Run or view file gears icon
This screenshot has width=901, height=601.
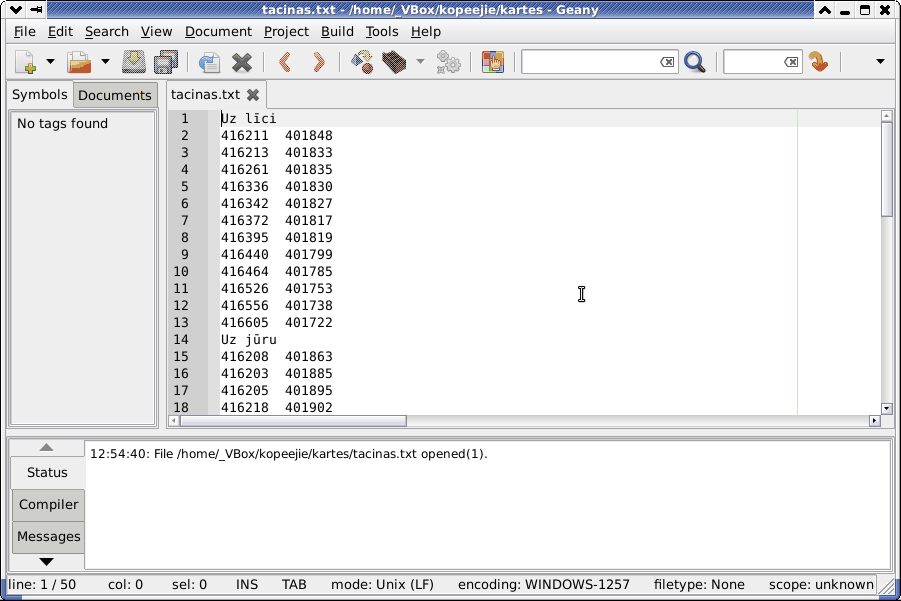point(448,62)
